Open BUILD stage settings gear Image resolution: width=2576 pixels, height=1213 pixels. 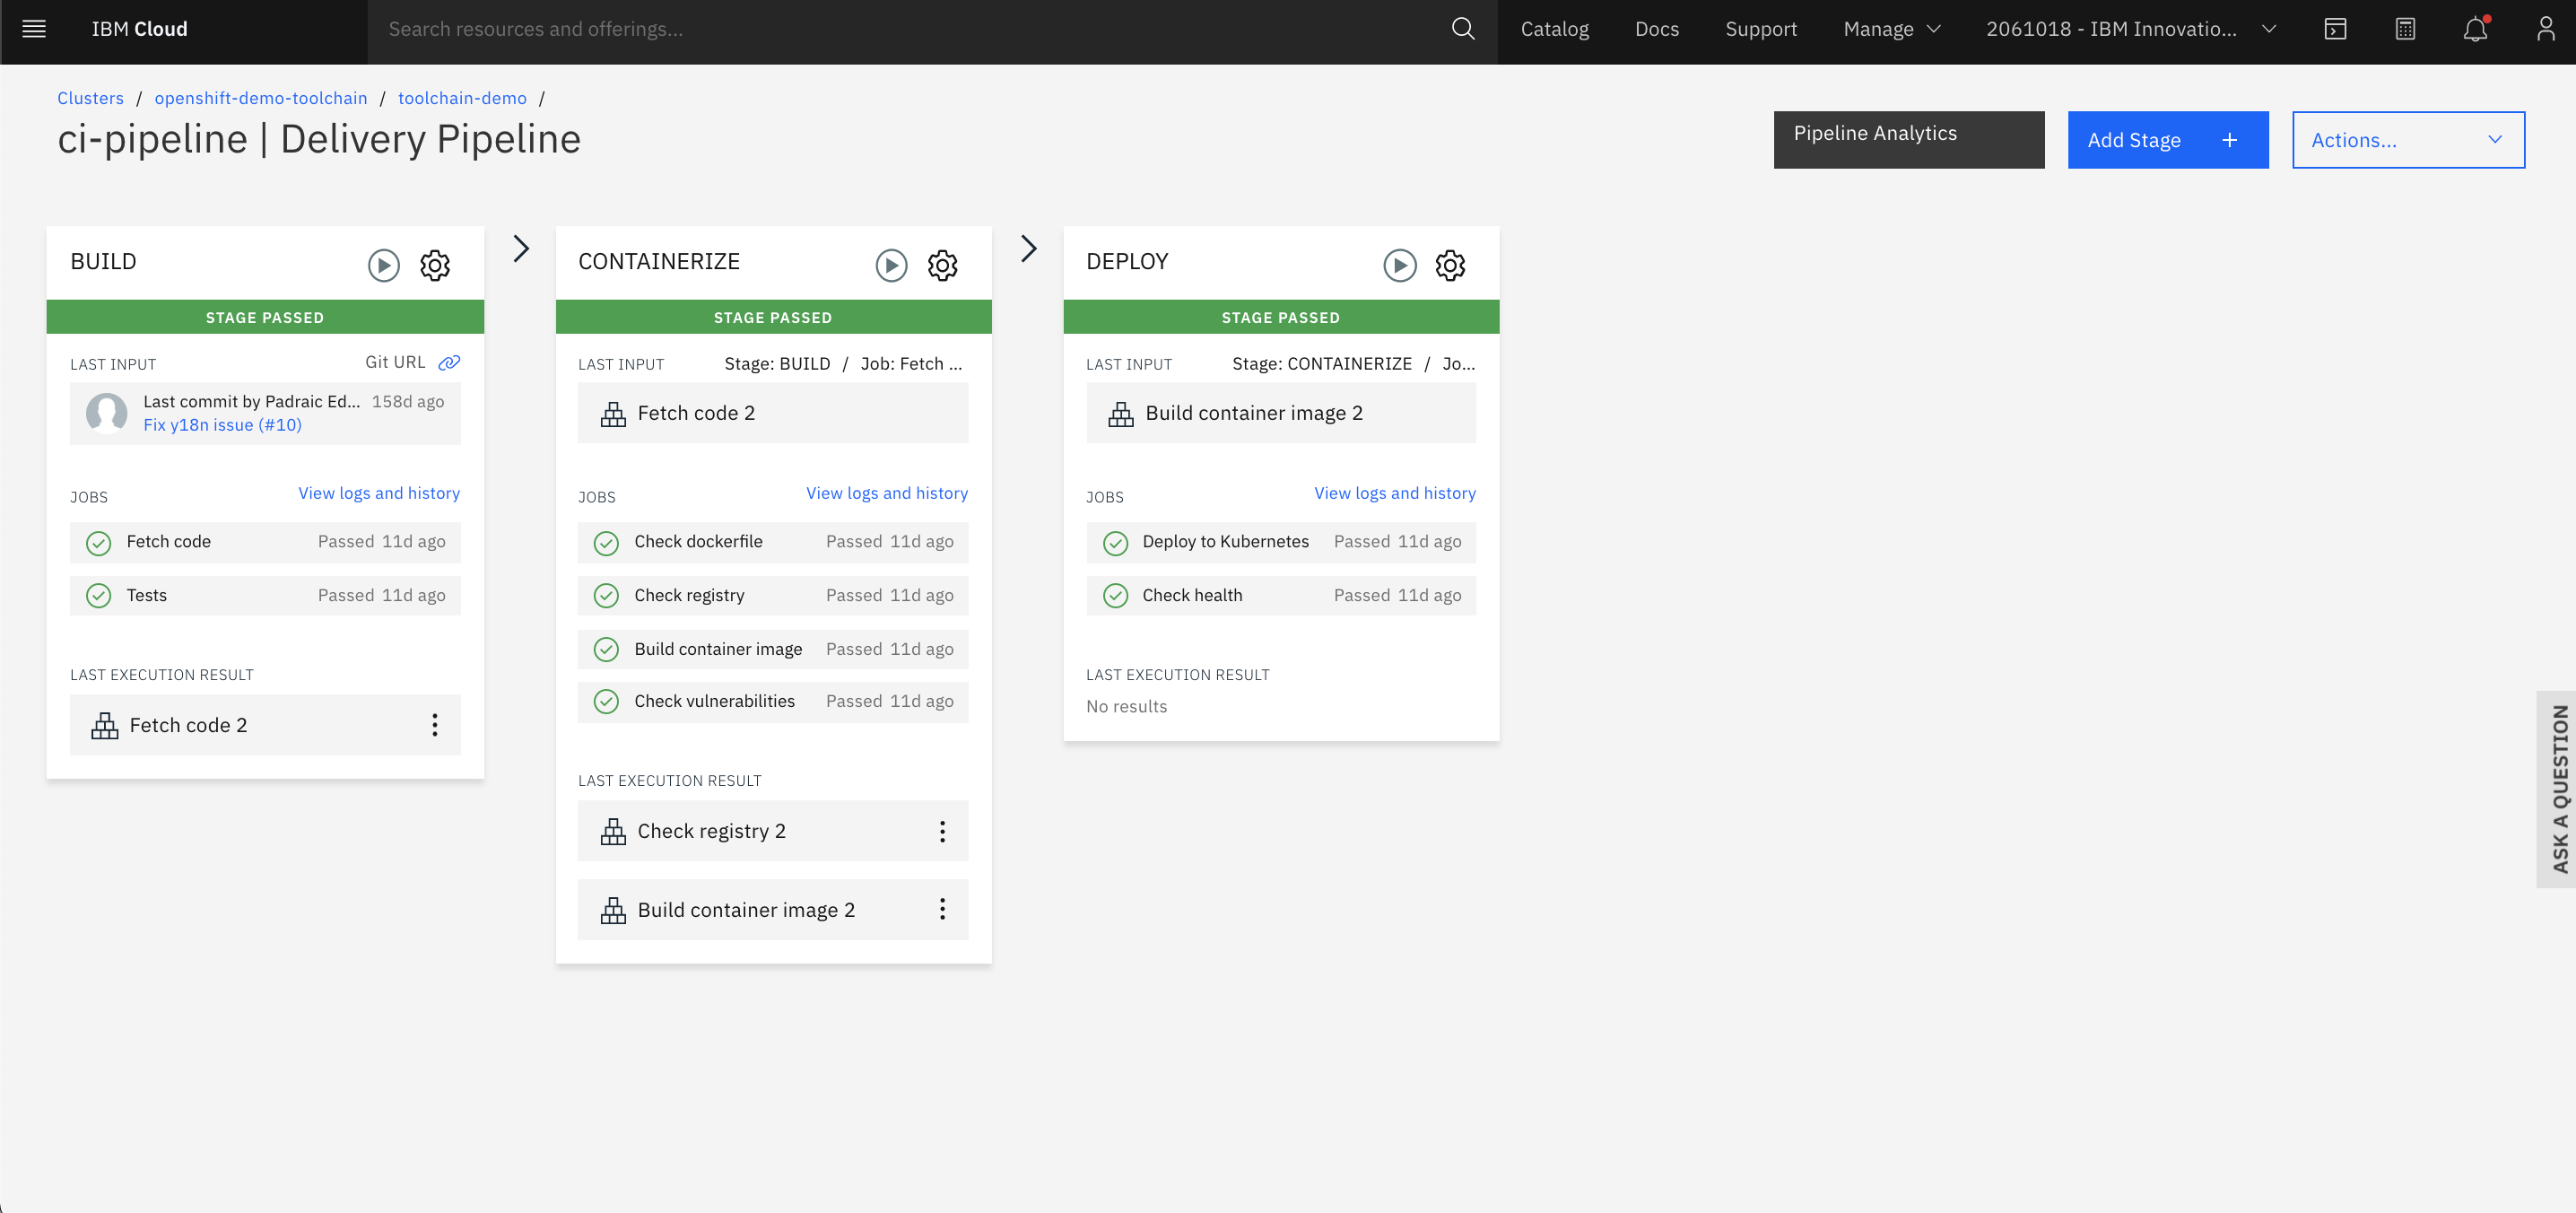pos(435,265)
